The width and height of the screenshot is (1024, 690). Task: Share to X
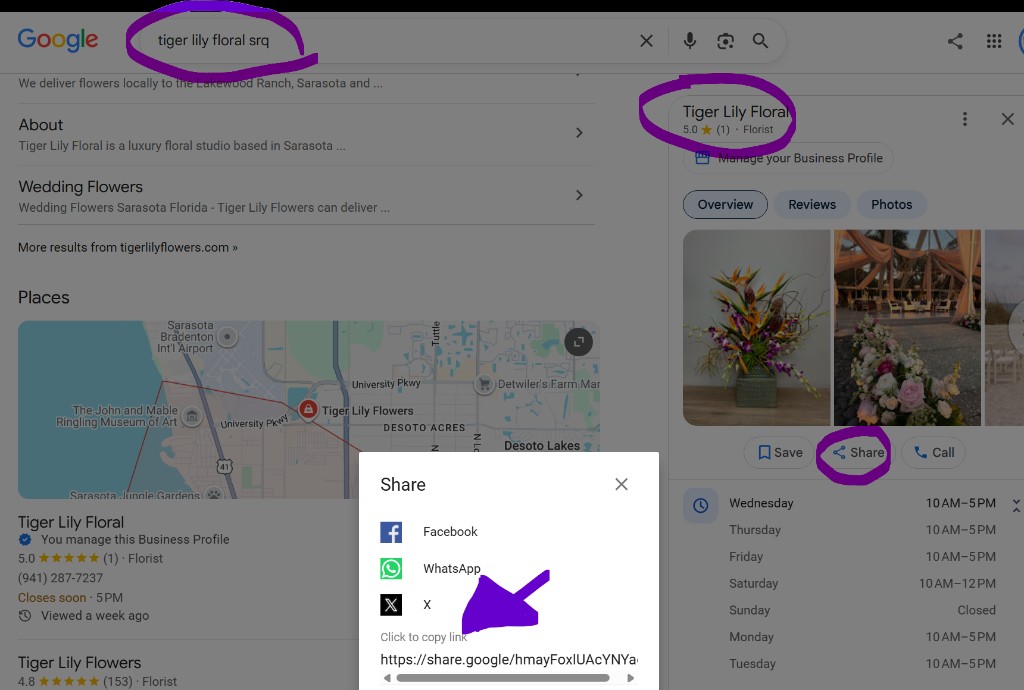coord(406,604)
